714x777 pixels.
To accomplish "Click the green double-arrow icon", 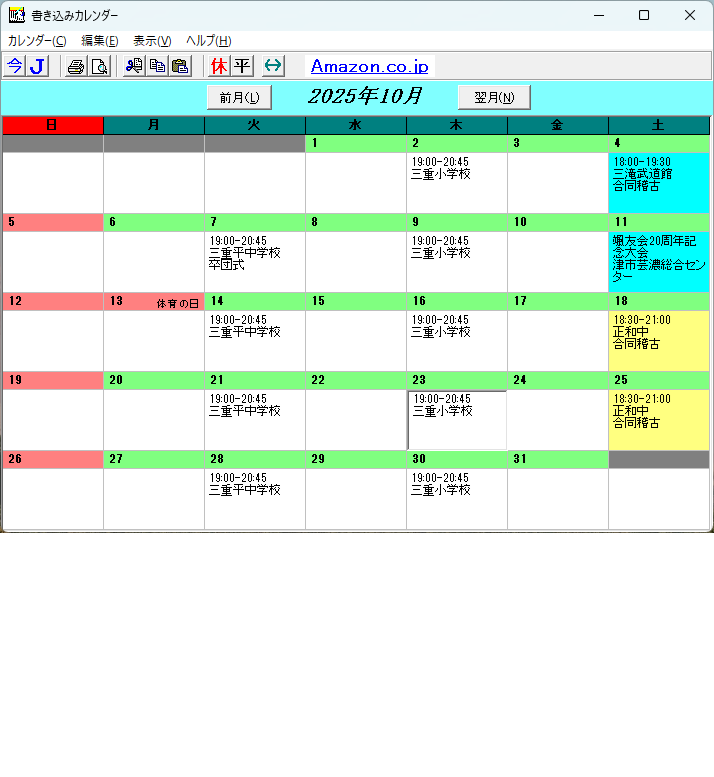I will pos(273,66).
